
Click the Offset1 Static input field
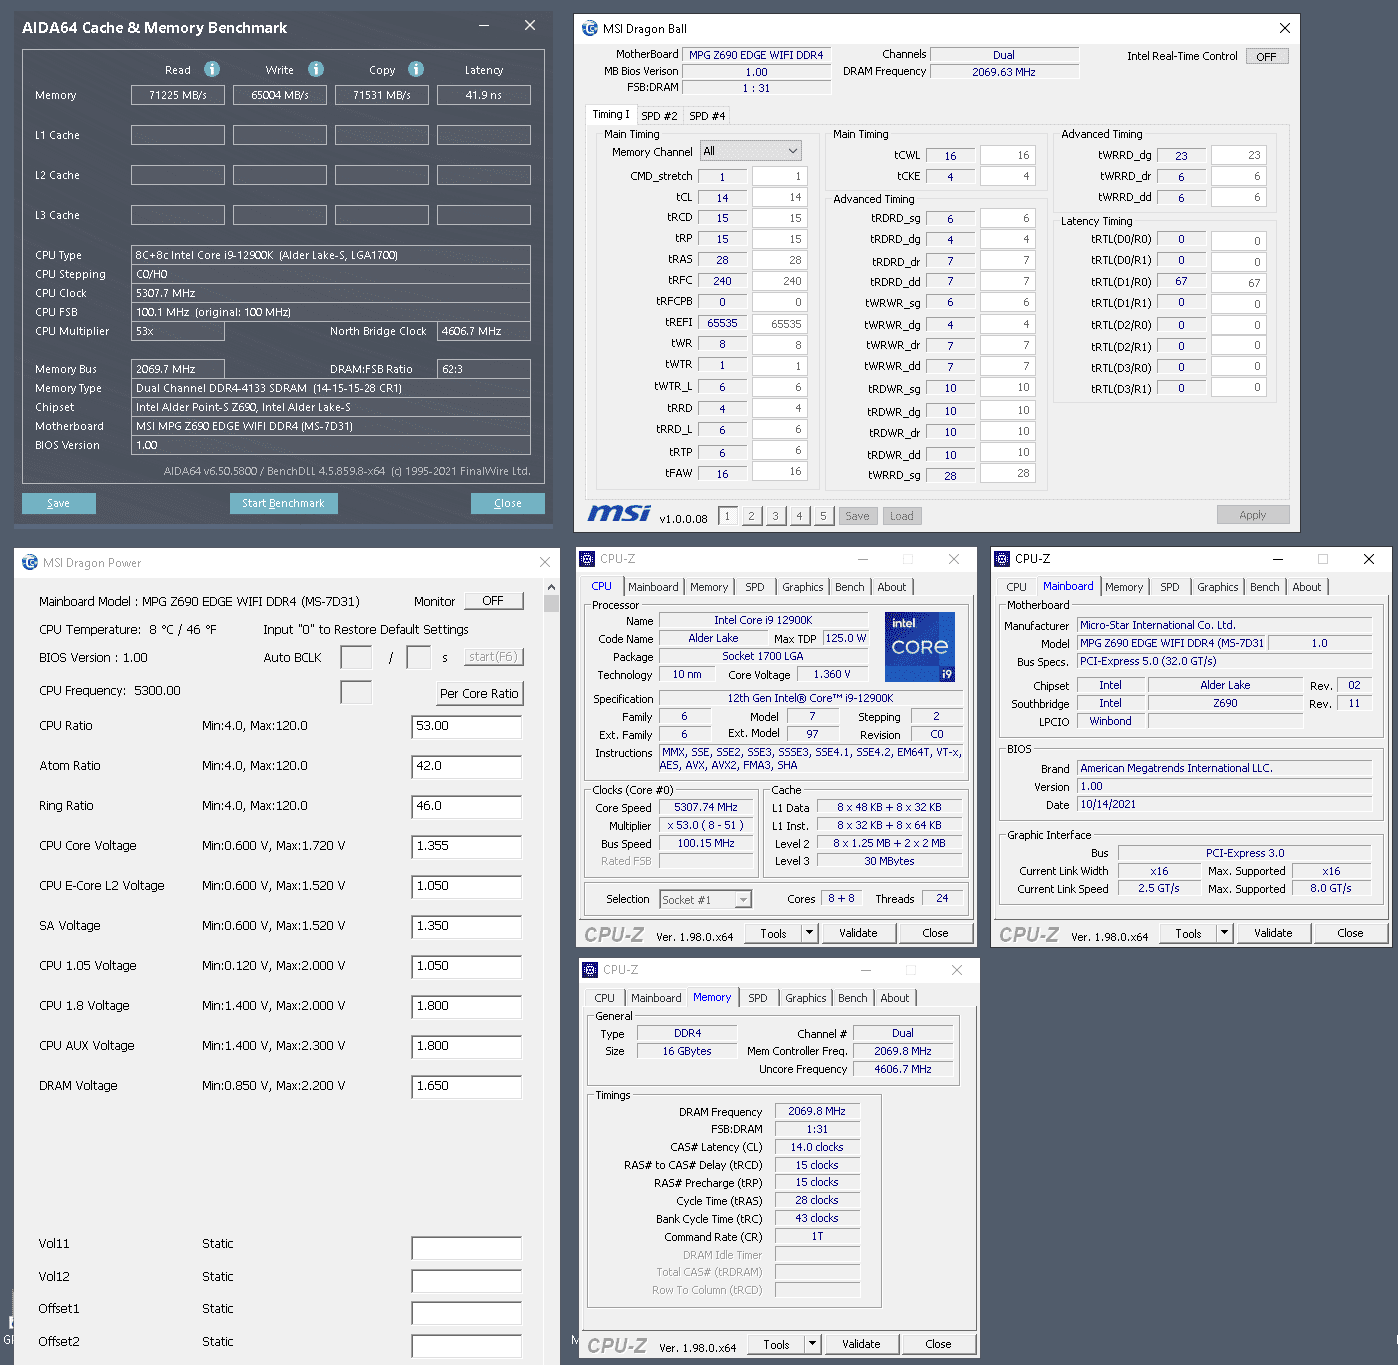(x=466, y=1313)
